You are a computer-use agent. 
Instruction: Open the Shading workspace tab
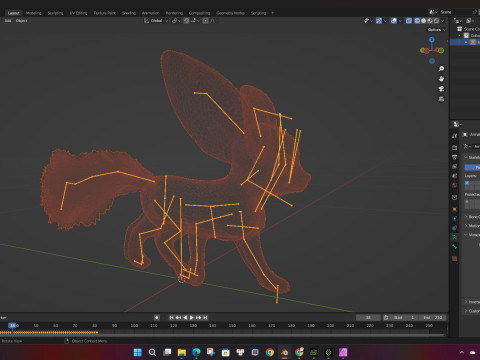[x=129, y=13]
